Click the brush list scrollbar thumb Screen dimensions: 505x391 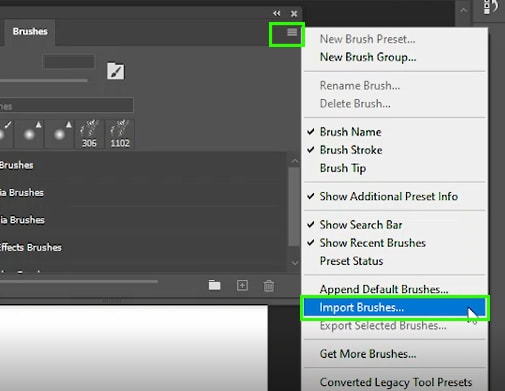click(x=294, y=206)
